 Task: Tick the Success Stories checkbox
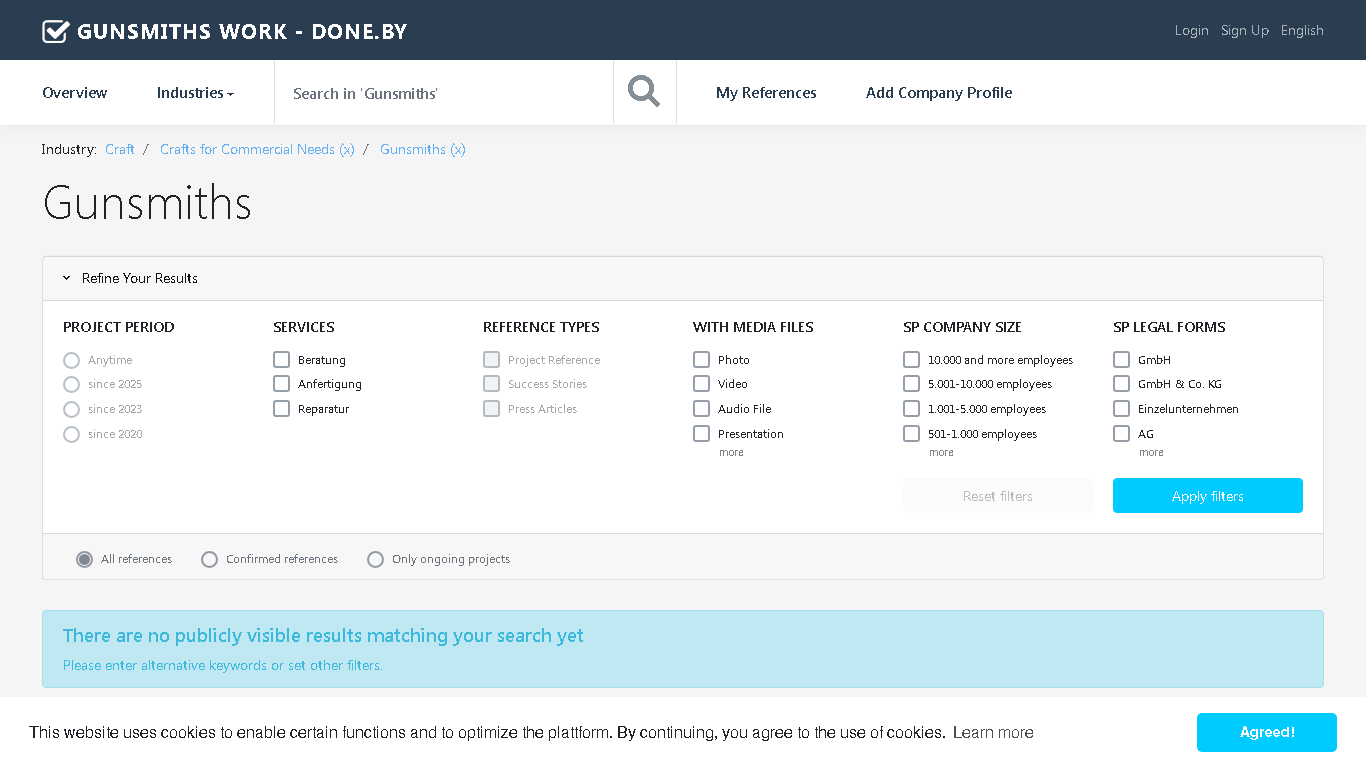click(x=491, y=384)
